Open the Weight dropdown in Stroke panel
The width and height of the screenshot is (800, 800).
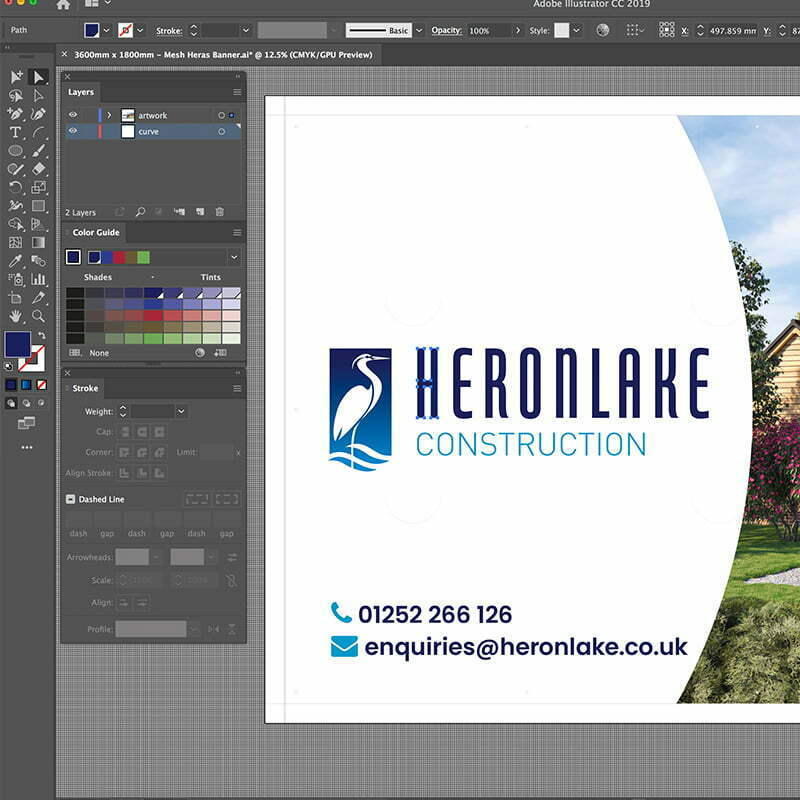coord(181,411)
